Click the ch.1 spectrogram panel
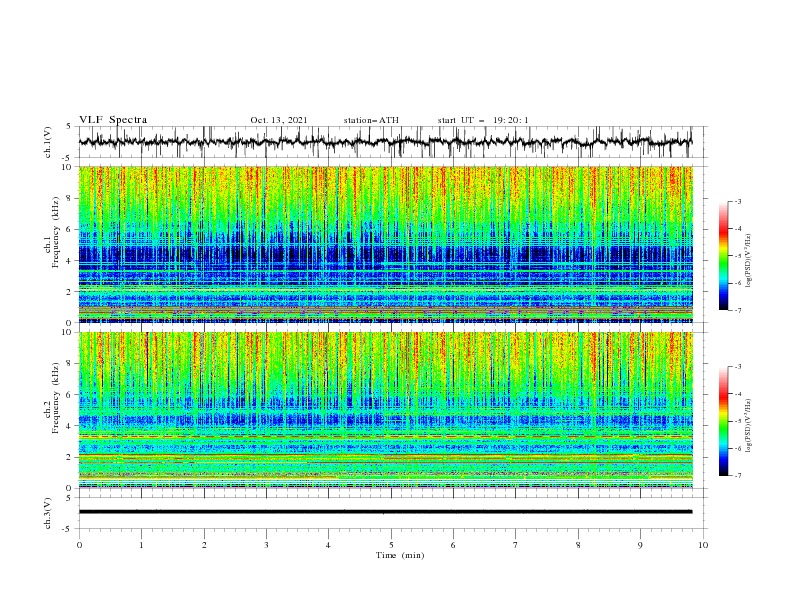Viewport: 792px width, 612px height. pyautogui.click(x=385, y=244)
